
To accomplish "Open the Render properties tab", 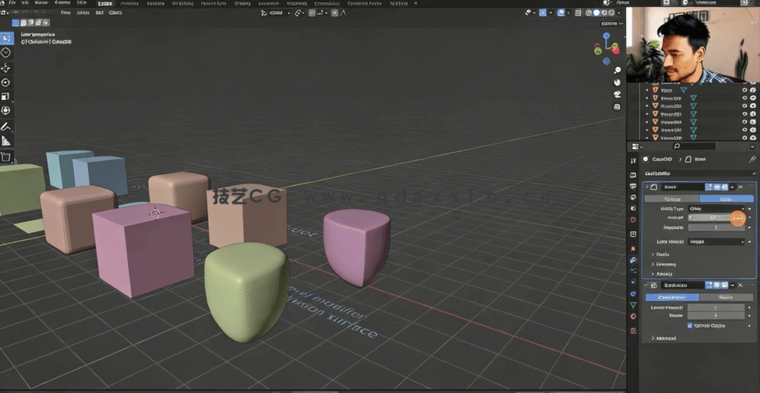I will coord(633,174).
